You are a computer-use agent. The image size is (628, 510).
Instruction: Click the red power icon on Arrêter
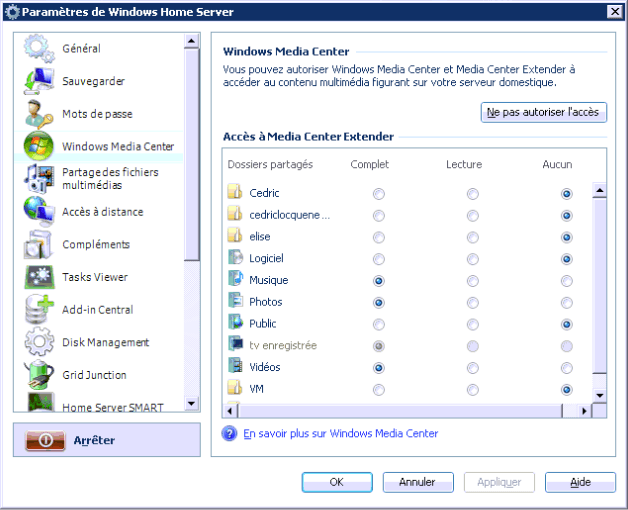click(x=45, y=440)
